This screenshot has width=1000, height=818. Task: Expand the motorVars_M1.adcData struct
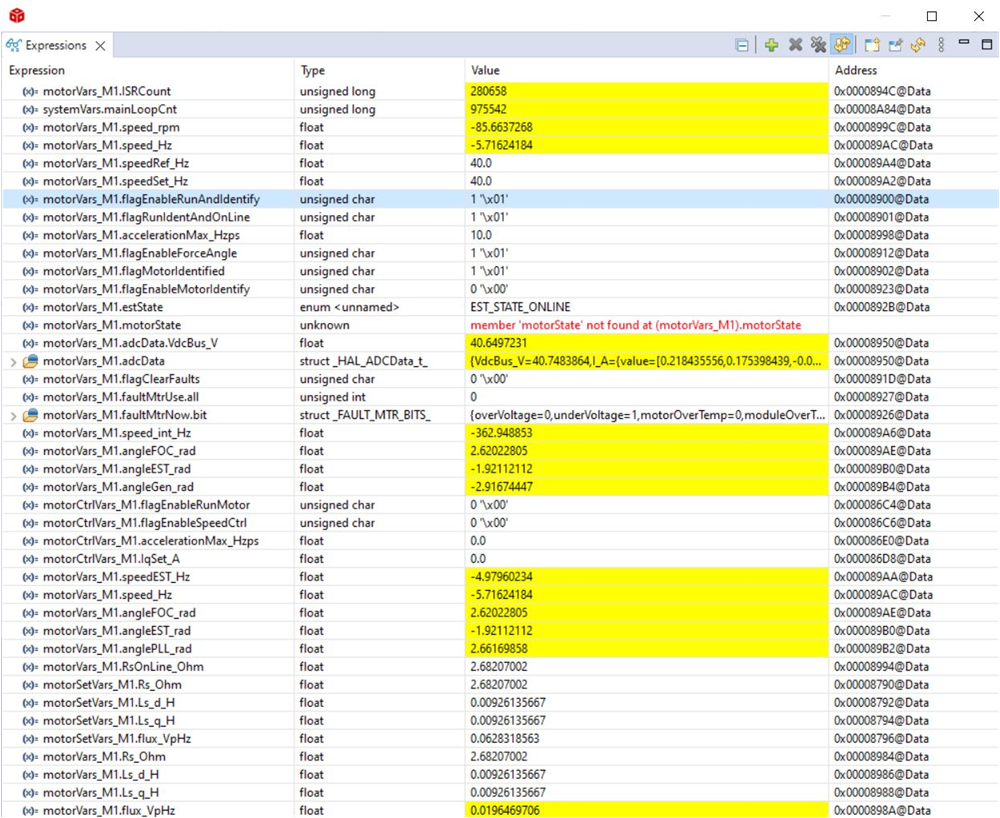point(13,362)
